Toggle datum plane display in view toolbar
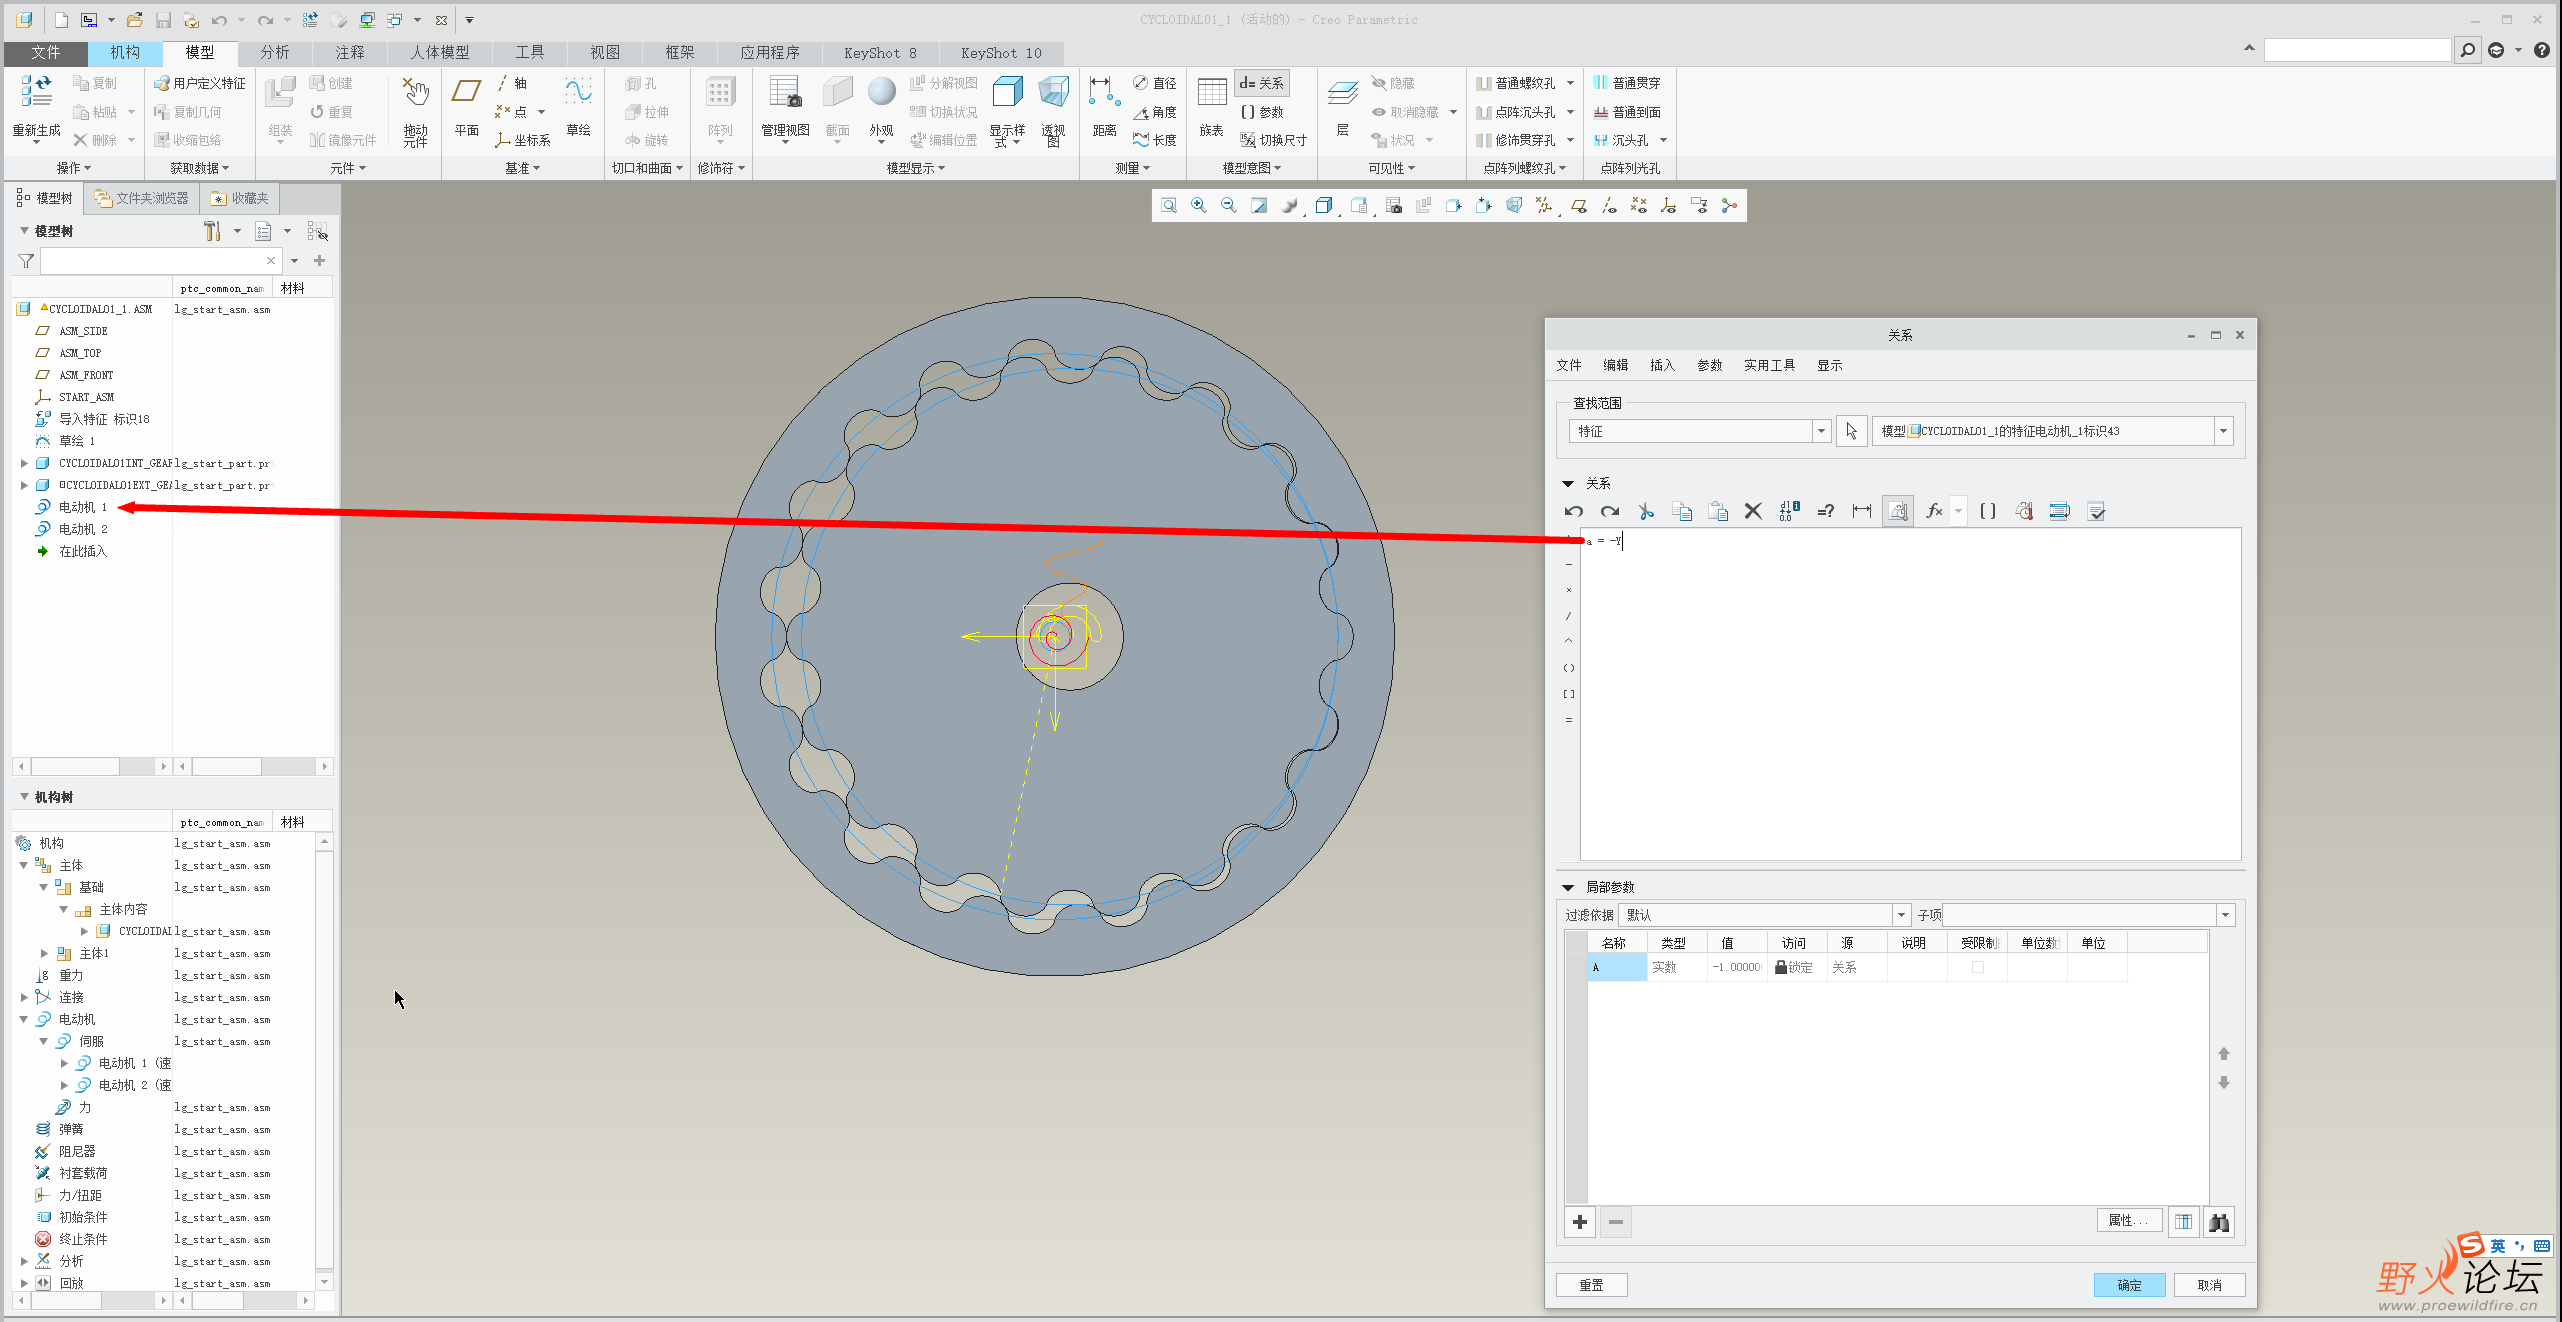Screen dimensions: 2562x1322 point(1579,206)
